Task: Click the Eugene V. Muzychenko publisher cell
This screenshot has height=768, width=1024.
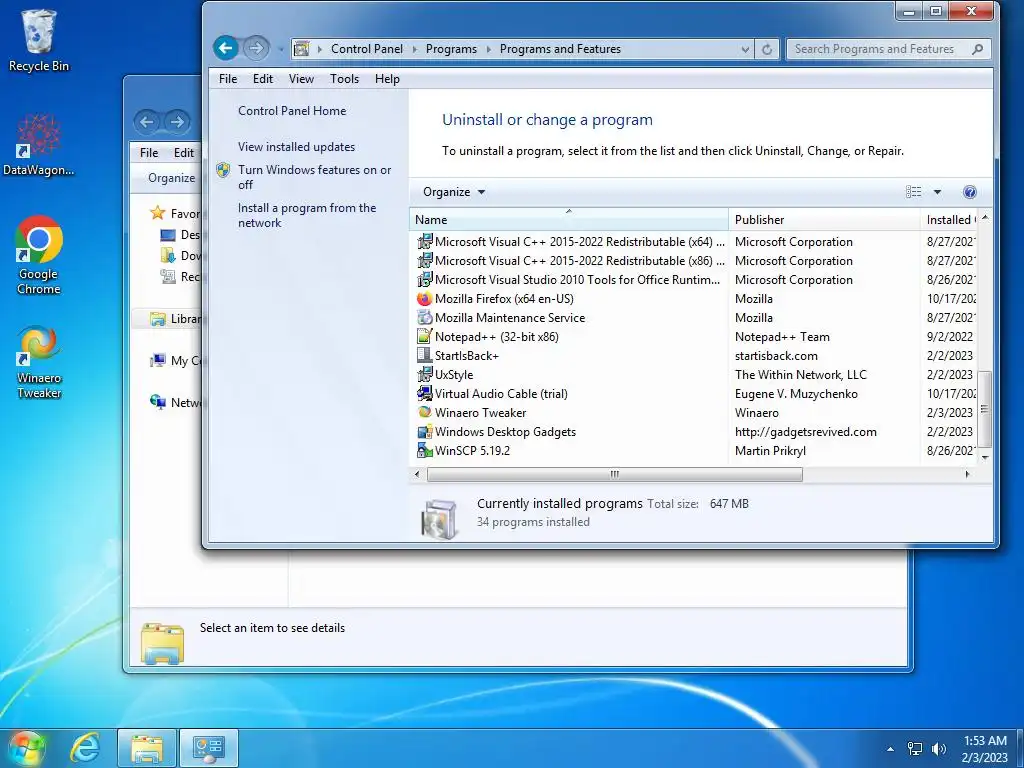Action: (x=796, y=394)
